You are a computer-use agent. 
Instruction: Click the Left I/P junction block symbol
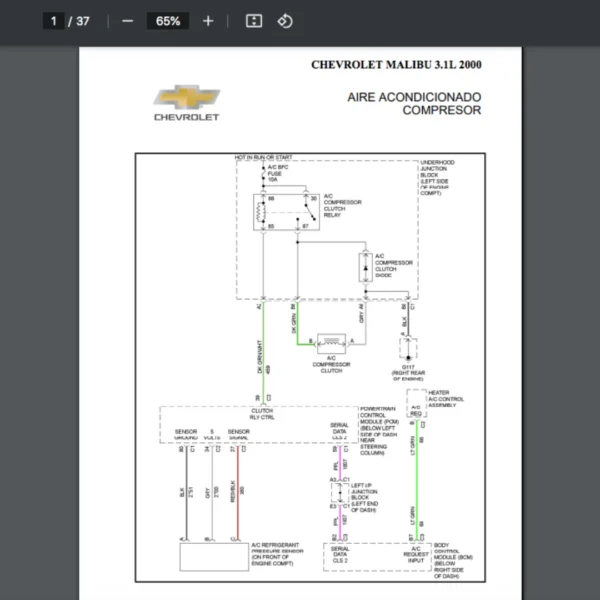coord(340,493)
